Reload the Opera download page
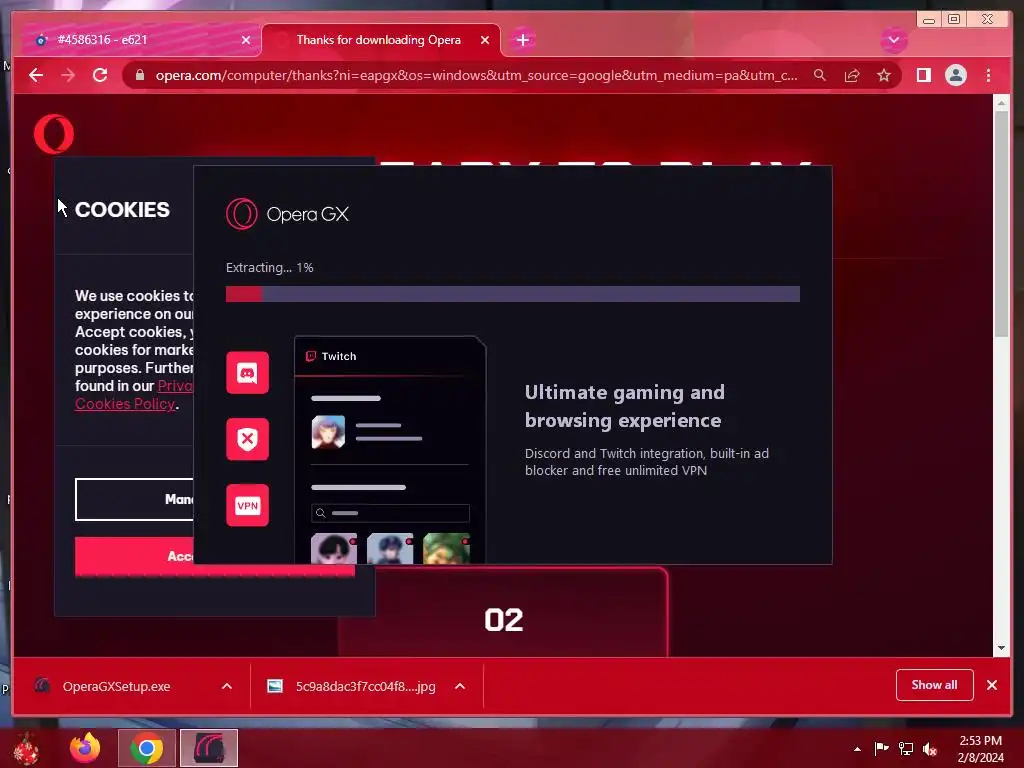 [100, 75]
